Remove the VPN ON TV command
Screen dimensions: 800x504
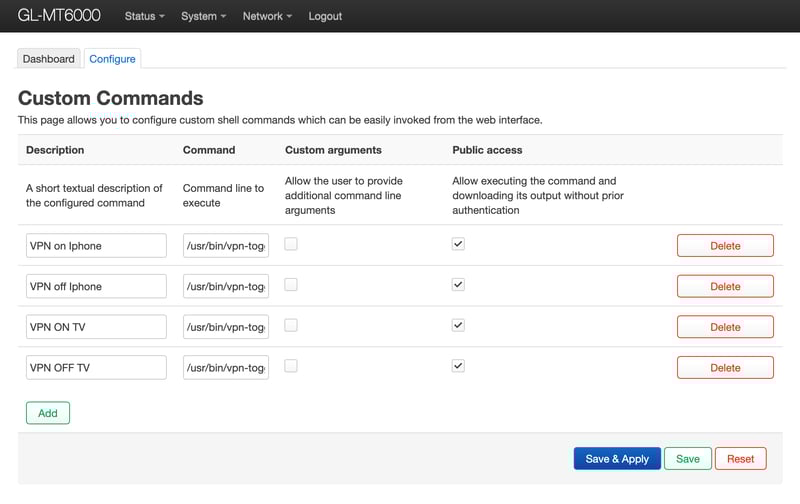point(725,327)
